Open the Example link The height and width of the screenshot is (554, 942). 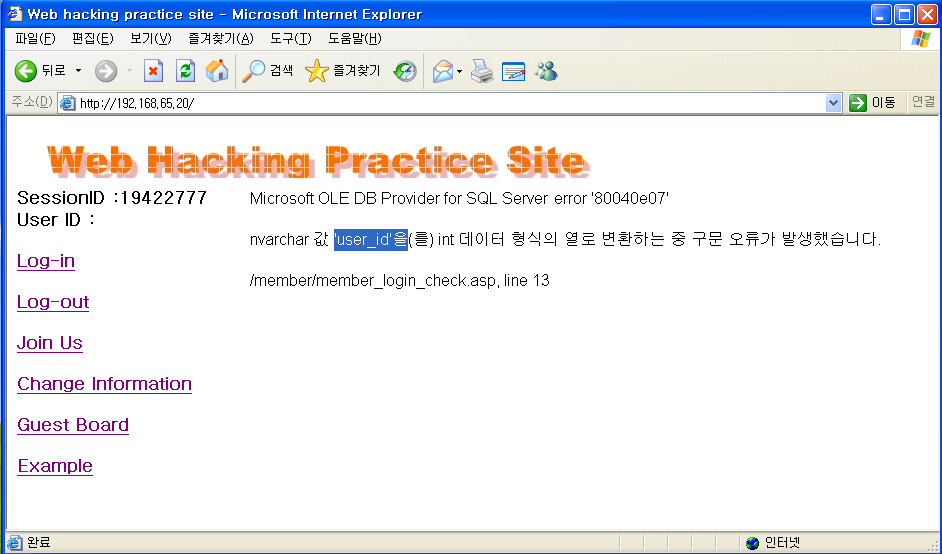tap(55, 466)
